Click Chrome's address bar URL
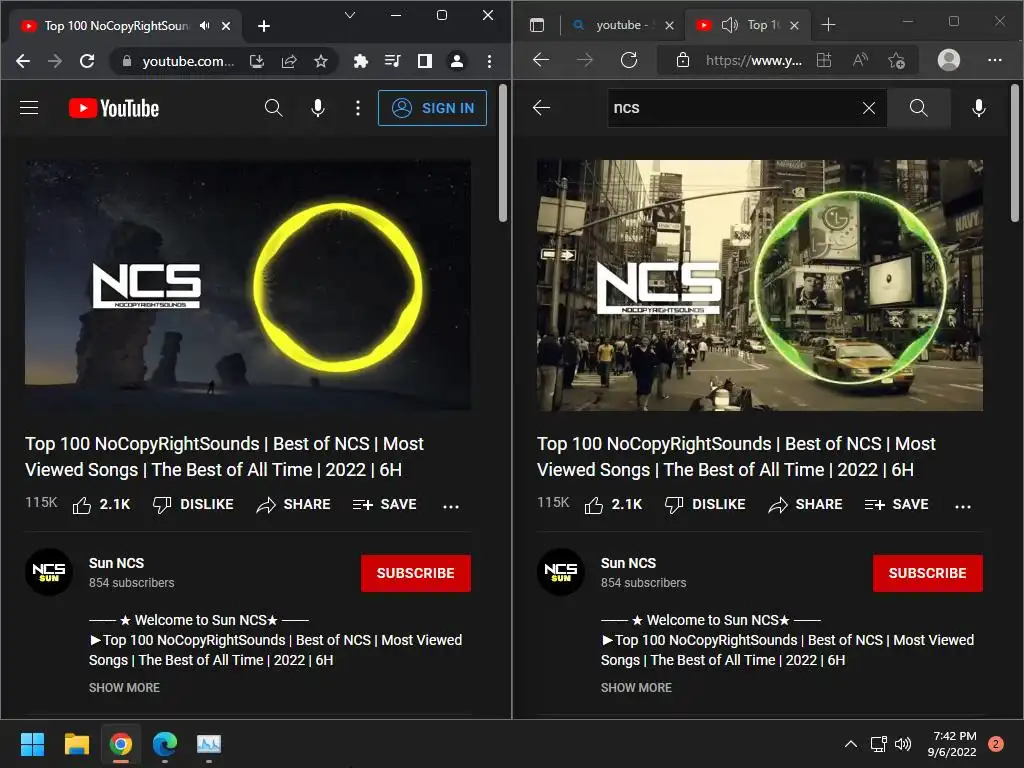 coord(188,61)
